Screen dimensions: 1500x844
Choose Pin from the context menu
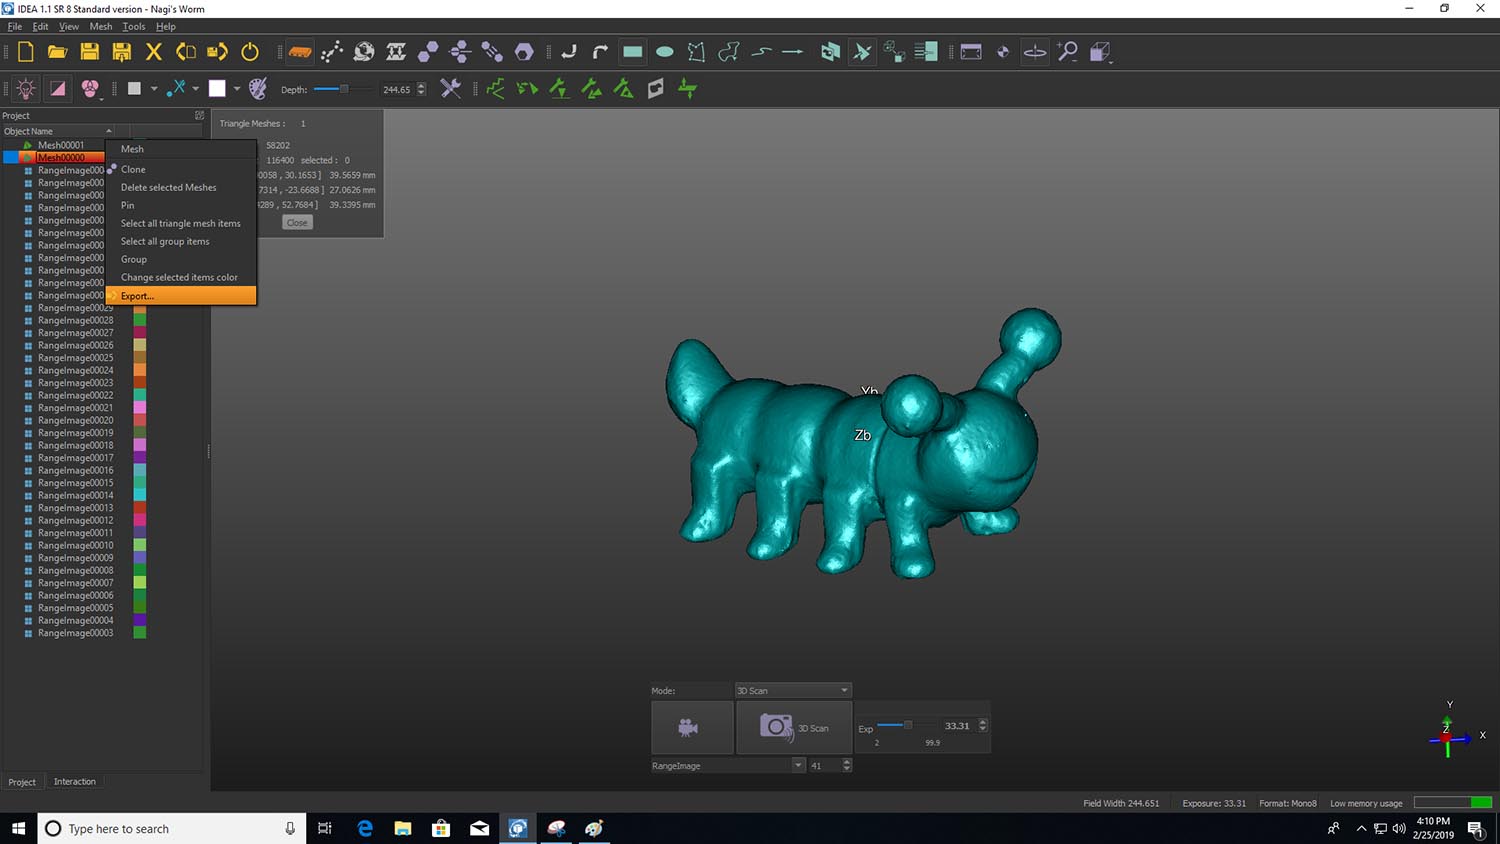click(181, 205)
